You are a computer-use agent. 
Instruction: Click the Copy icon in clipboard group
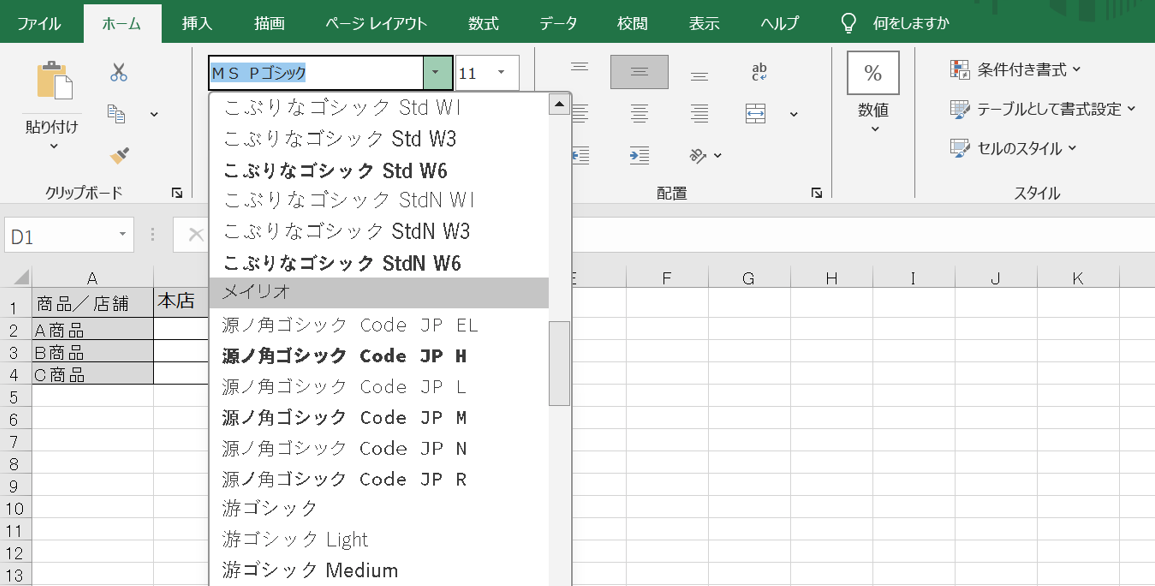point(117,114)
